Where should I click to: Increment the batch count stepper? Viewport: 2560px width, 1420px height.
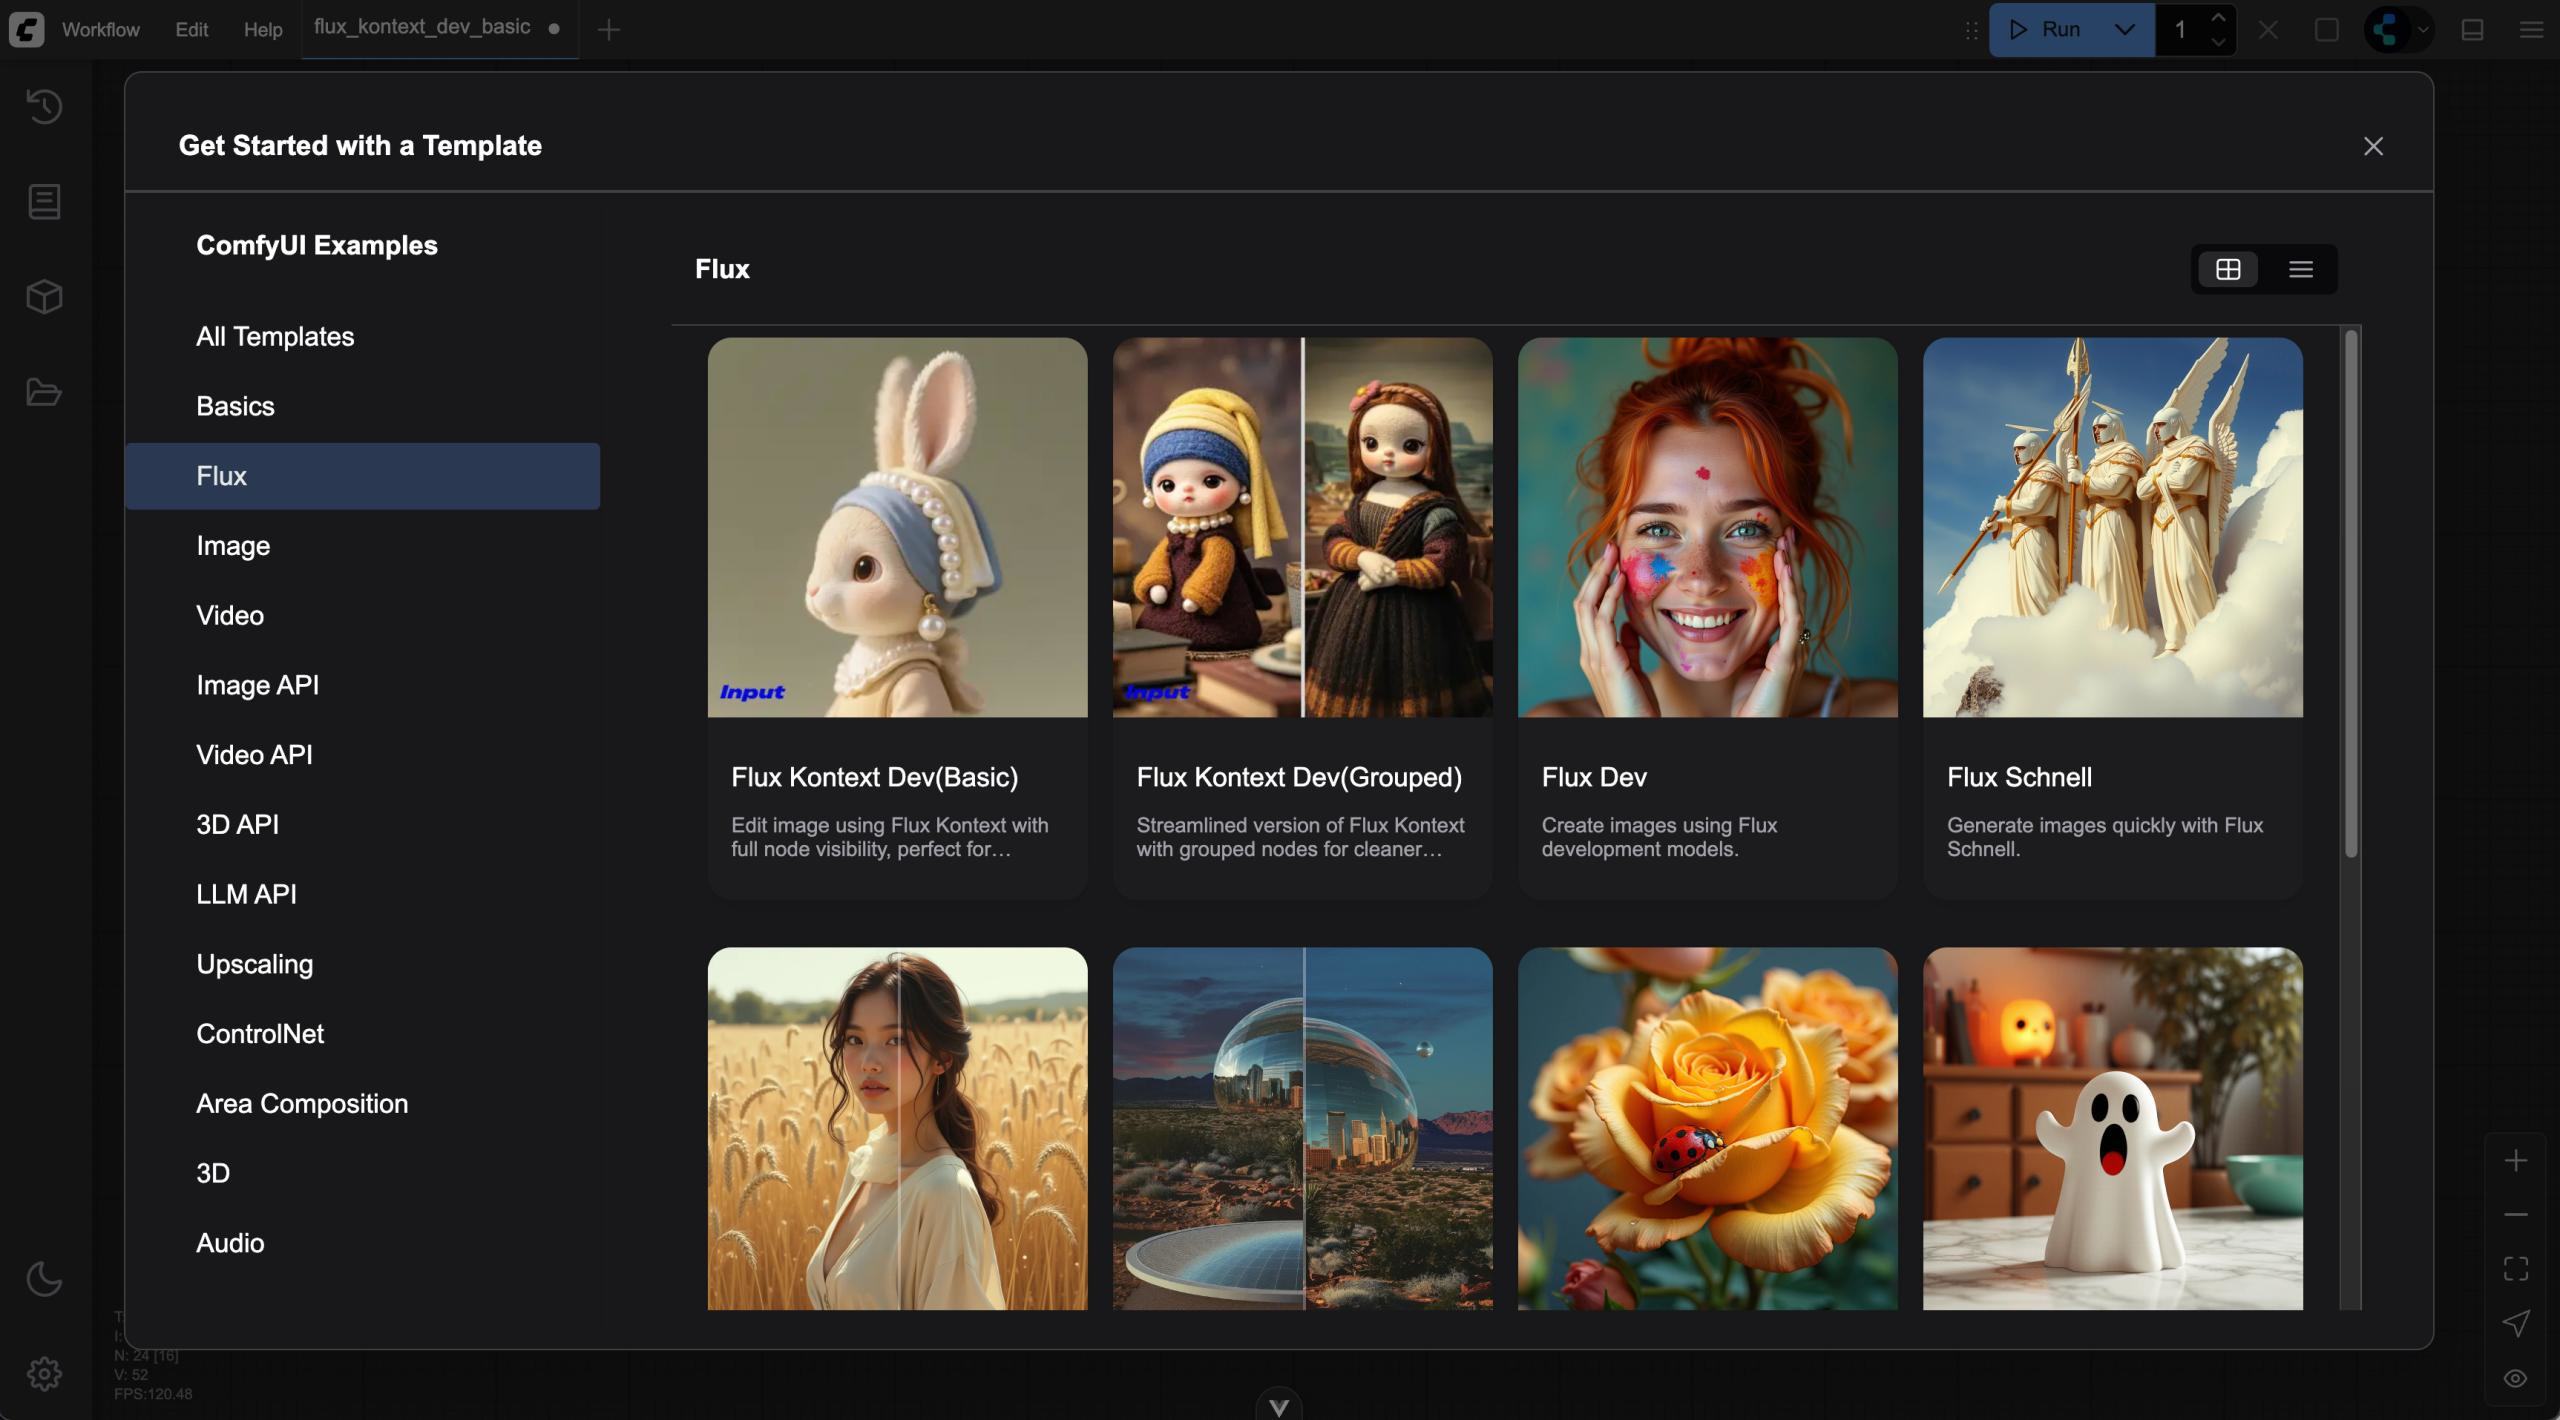(2218, 18)
